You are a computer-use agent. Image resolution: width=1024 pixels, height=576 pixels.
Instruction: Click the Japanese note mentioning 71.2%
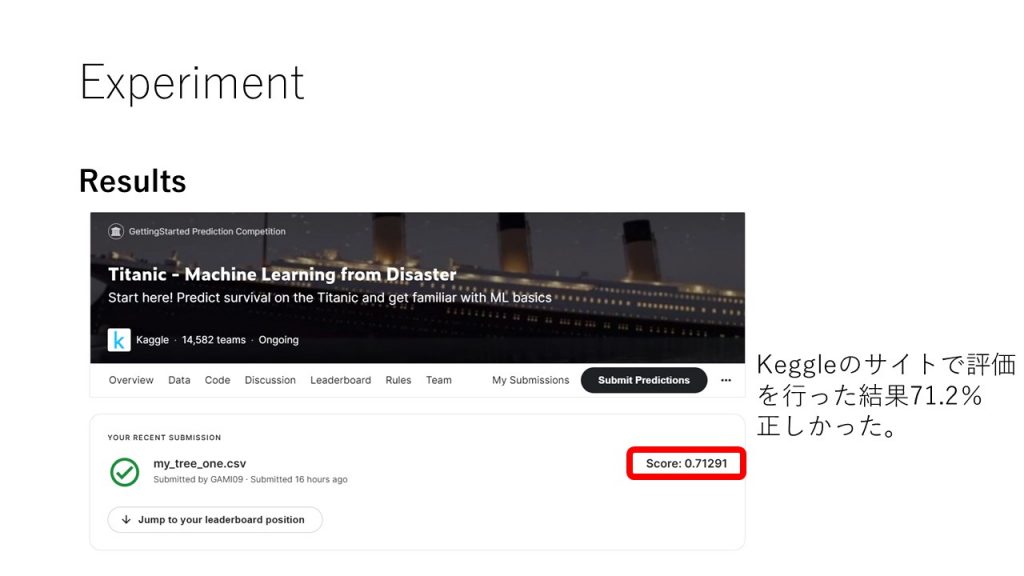[885, 395]
